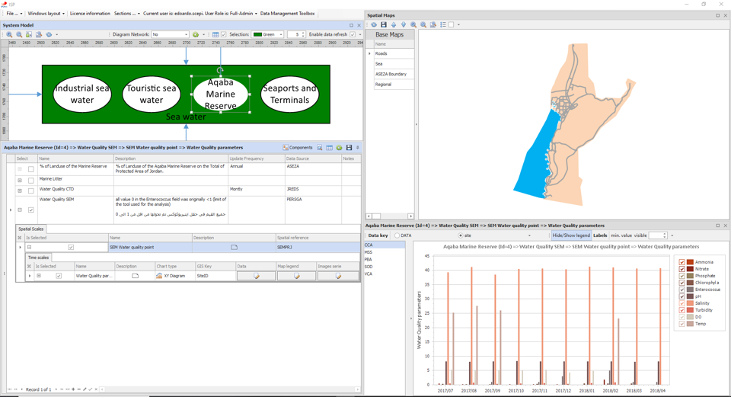The width and height of the screenshot is (732, 398).
Task: Open Selection color dropdown showing Green
Action: [281, 35]
